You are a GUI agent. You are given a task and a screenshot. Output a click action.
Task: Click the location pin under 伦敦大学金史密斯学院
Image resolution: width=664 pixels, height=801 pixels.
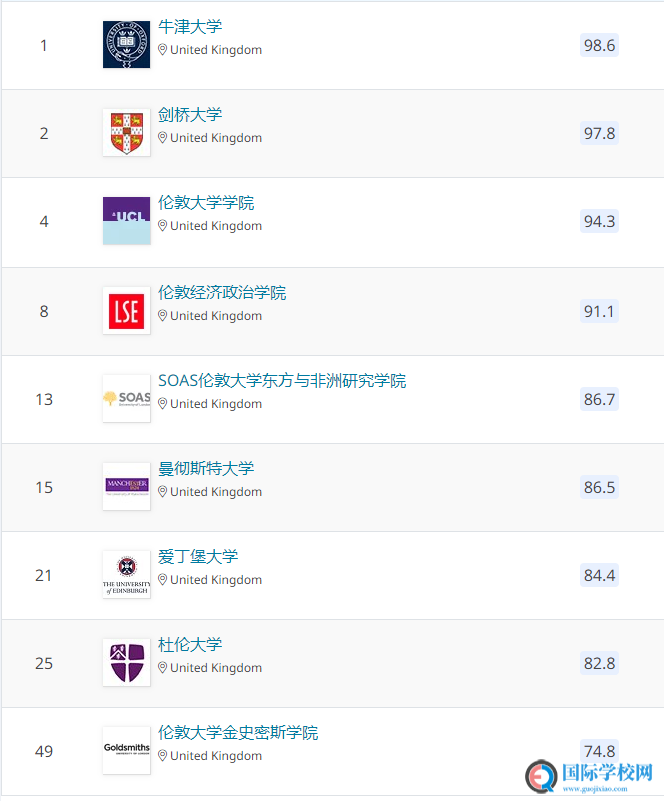[x=162, y=755]
